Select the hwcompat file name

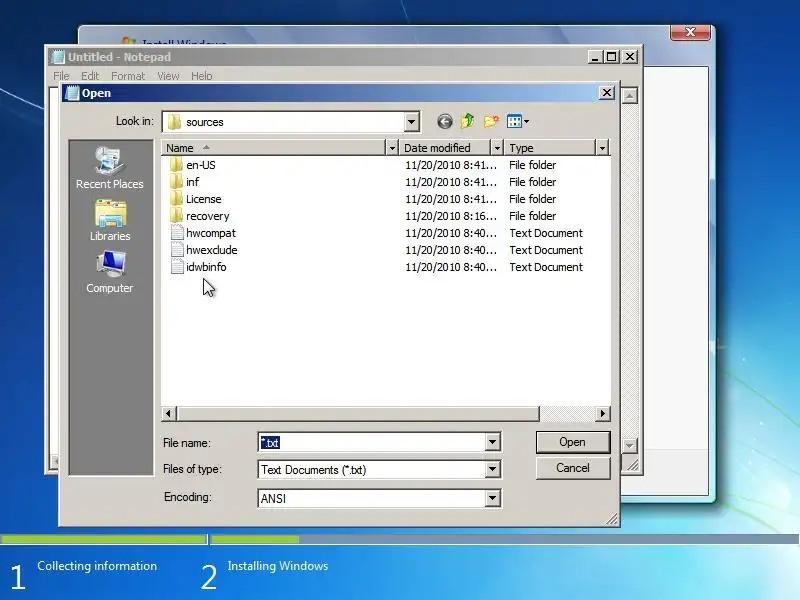(211, 233)
